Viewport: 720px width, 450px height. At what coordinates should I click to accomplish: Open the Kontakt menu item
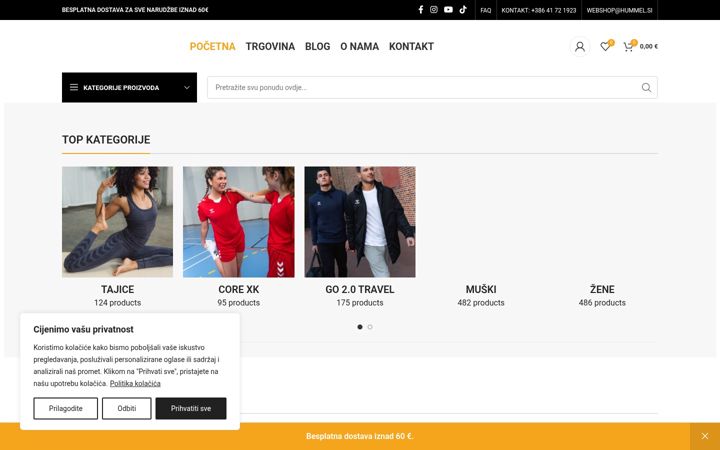[411, 46]
